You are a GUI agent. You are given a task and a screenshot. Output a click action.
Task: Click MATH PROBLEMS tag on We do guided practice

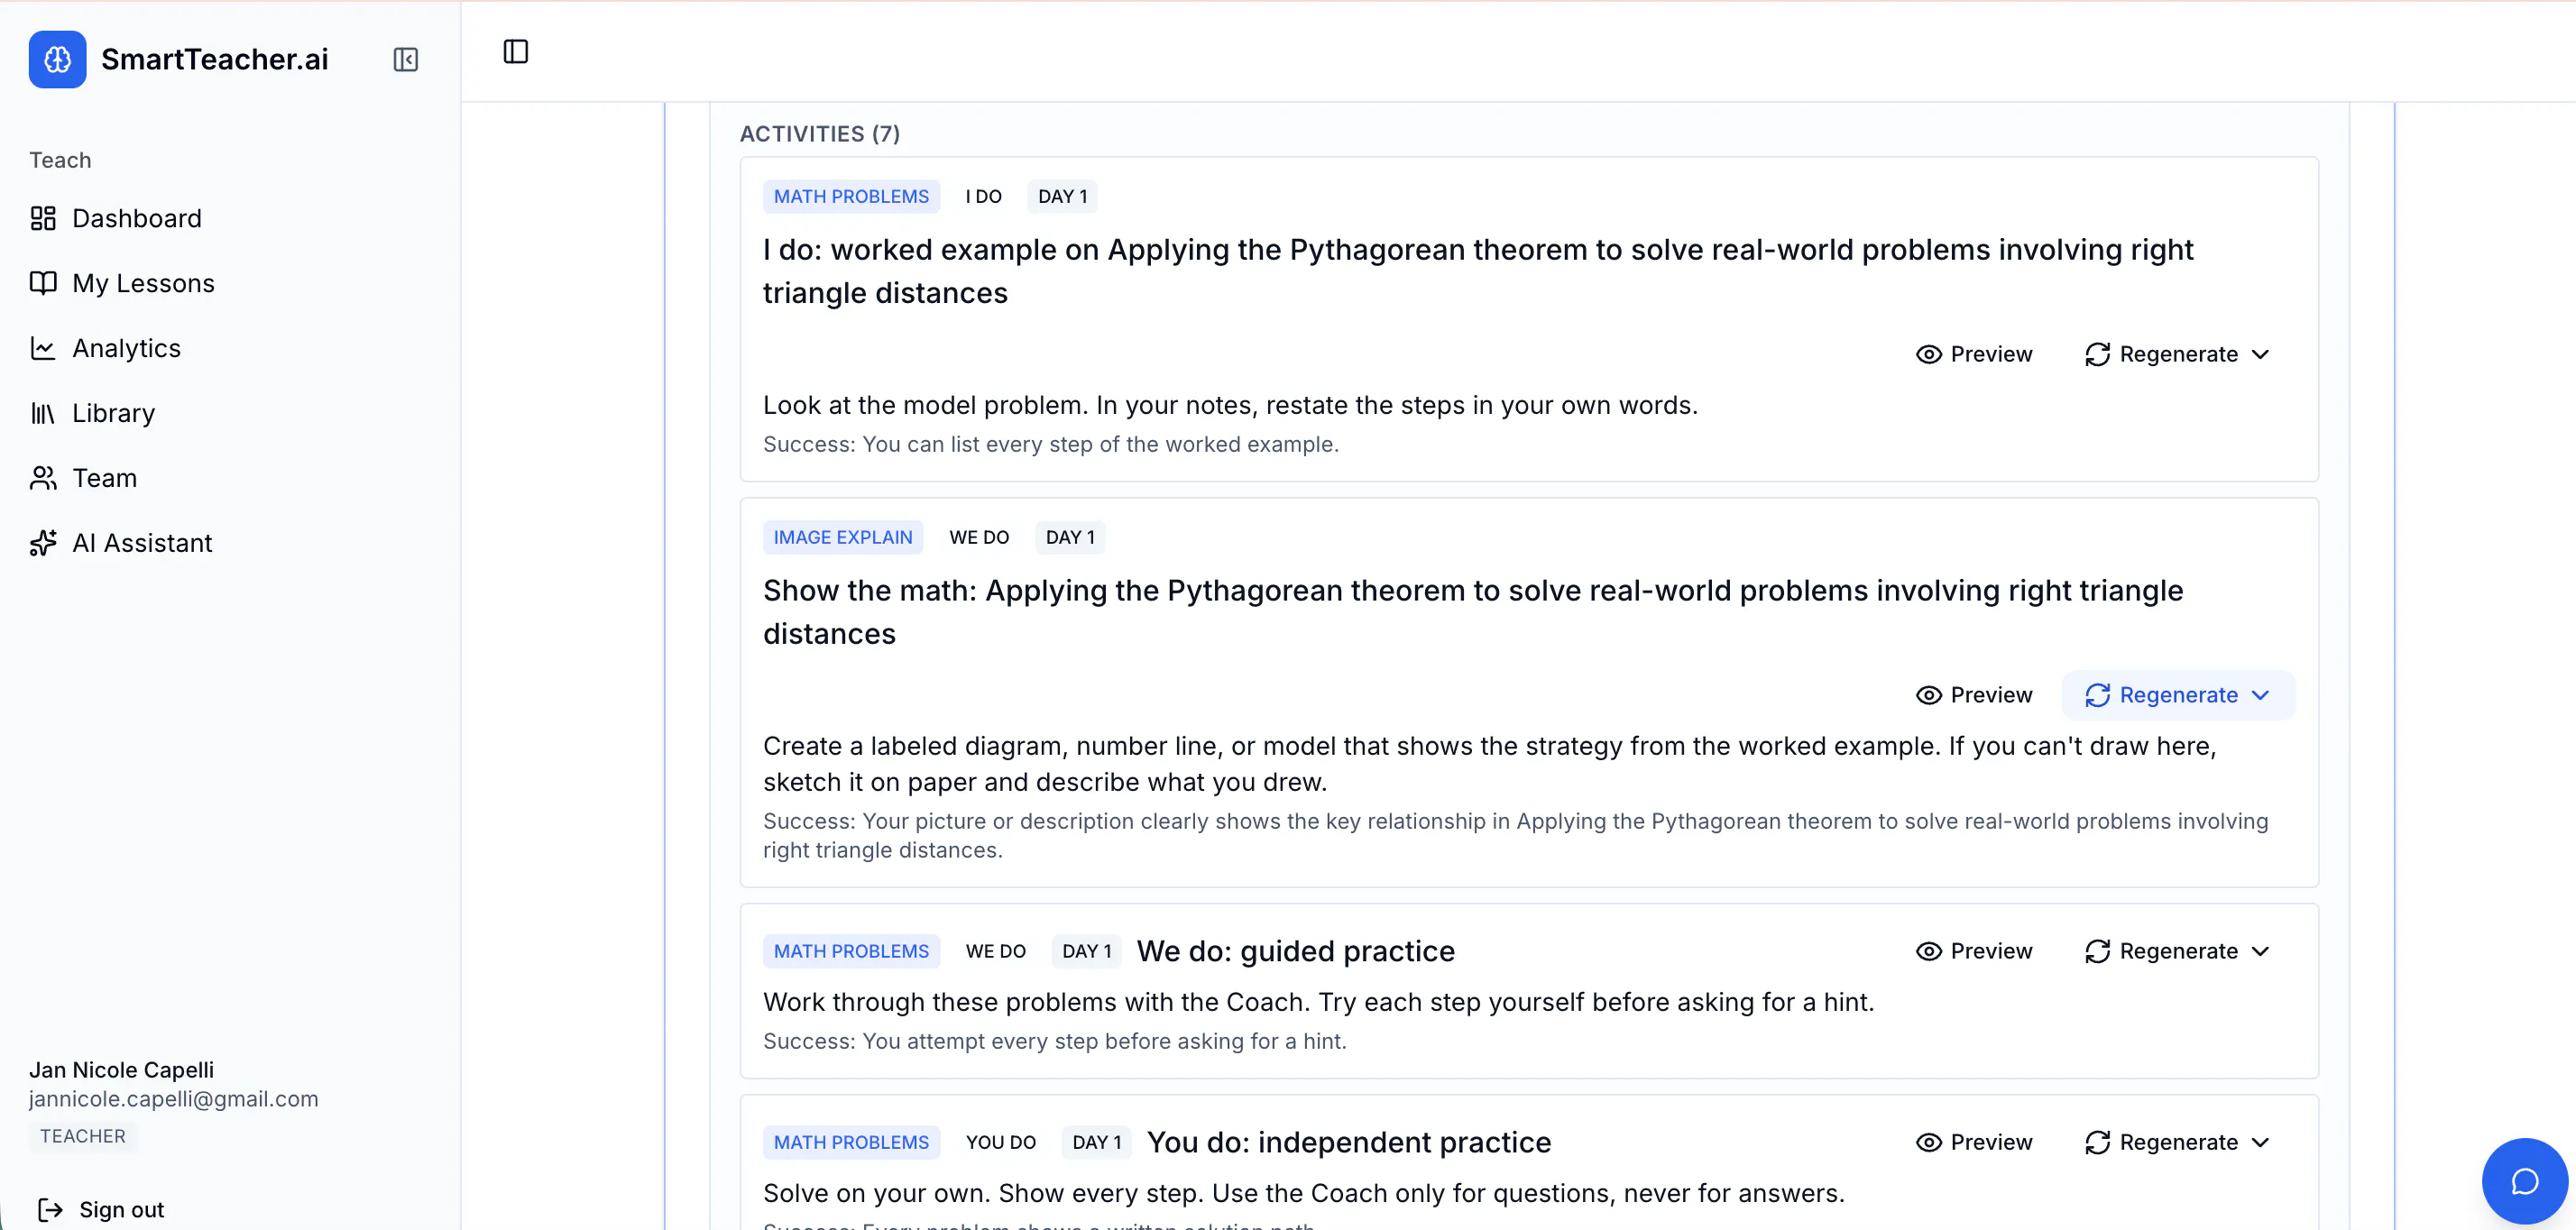(x=851, y=951)
